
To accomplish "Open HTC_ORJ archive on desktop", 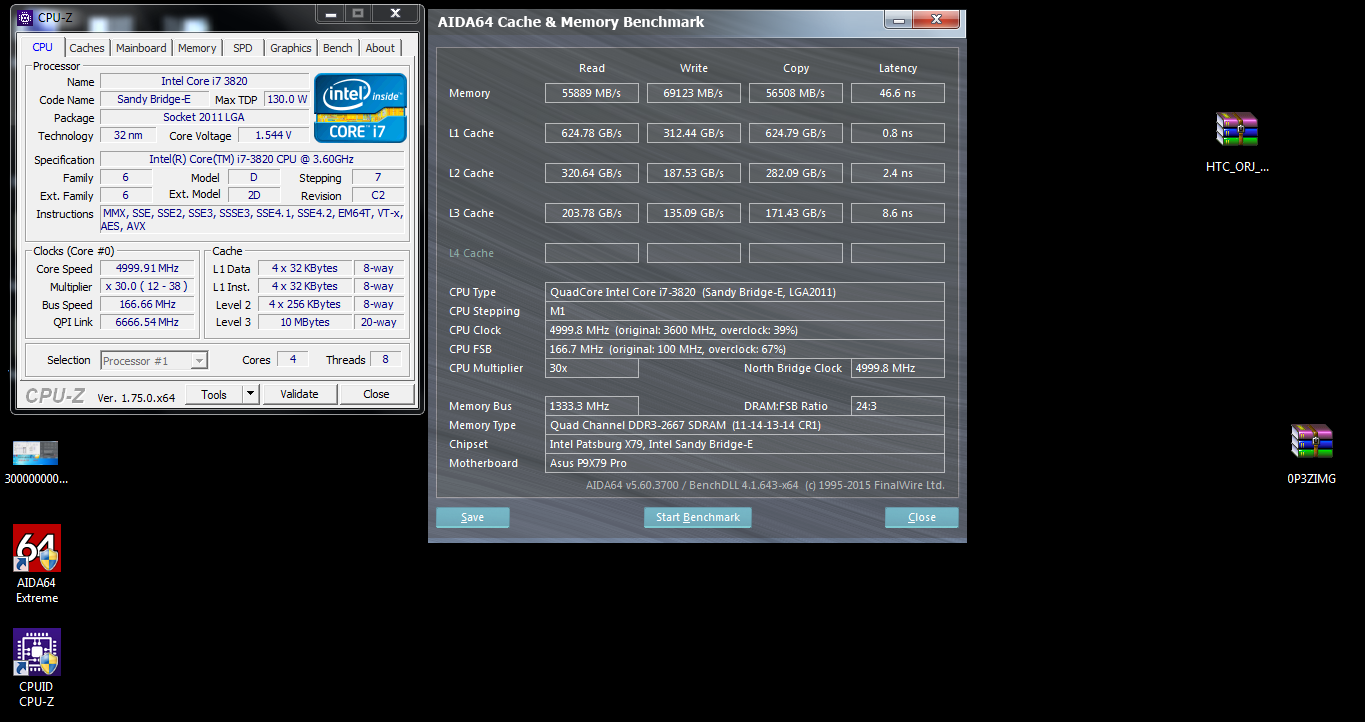I will [x=1237, y=143].
